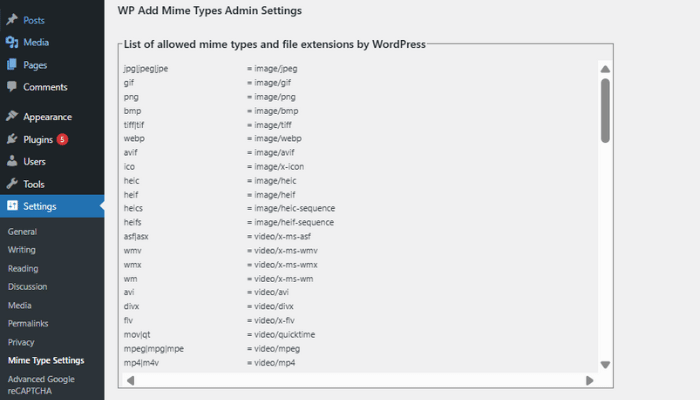
Task: Select Mime Type Settings submenu
Action: pos(46,360)
